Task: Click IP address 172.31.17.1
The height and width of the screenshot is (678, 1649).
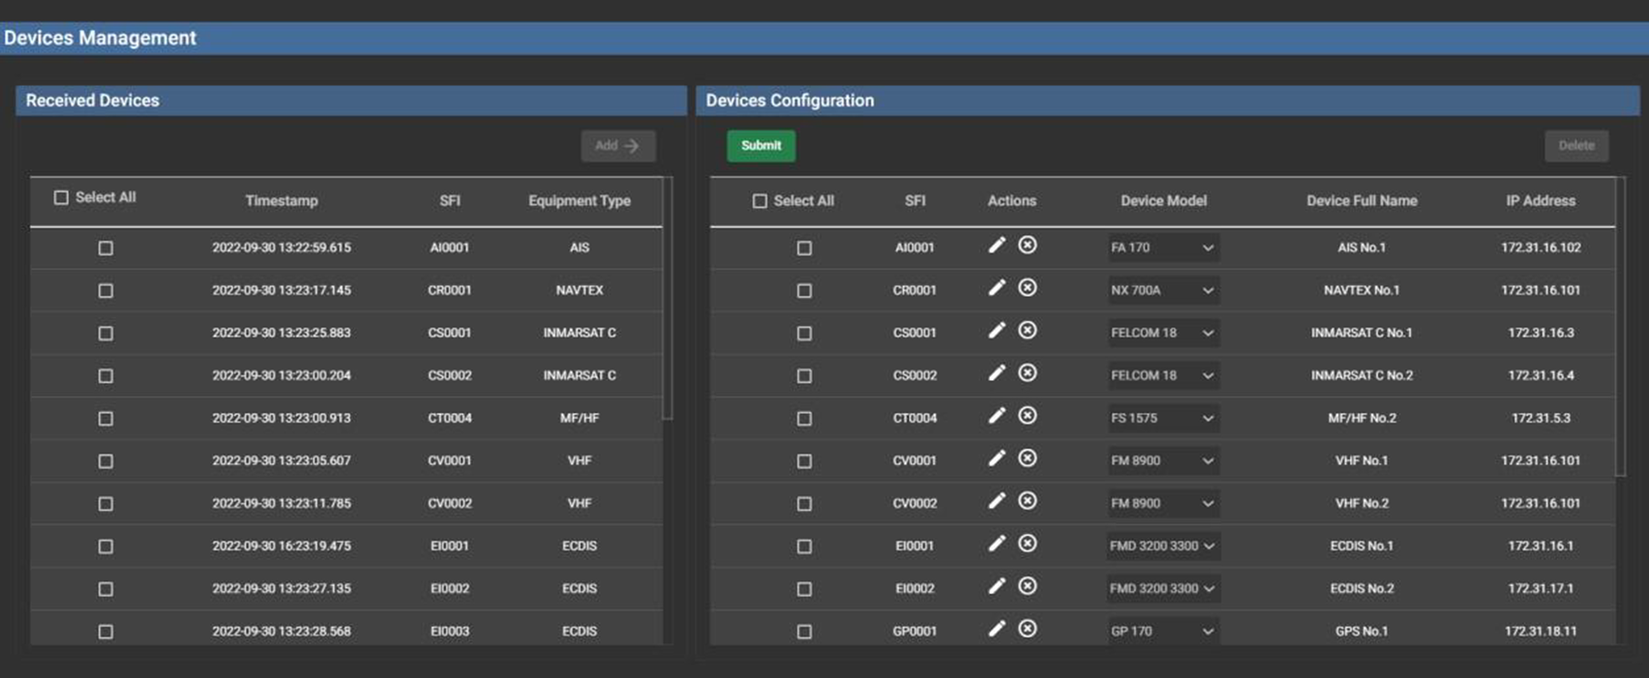Action: coord(1540,589)
